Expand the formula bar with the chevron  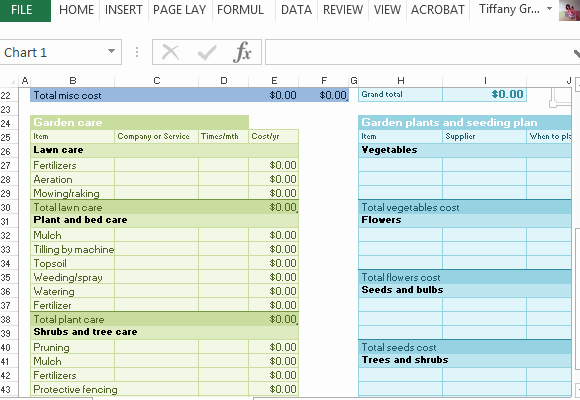(576, 54)
